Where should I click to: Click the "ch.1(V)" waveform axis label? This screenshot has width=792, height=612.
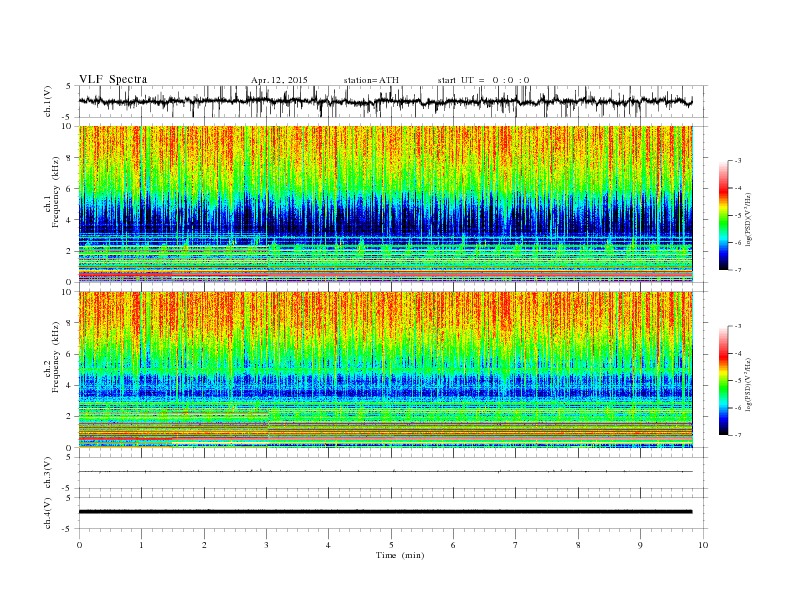click(x=48, y=101)
